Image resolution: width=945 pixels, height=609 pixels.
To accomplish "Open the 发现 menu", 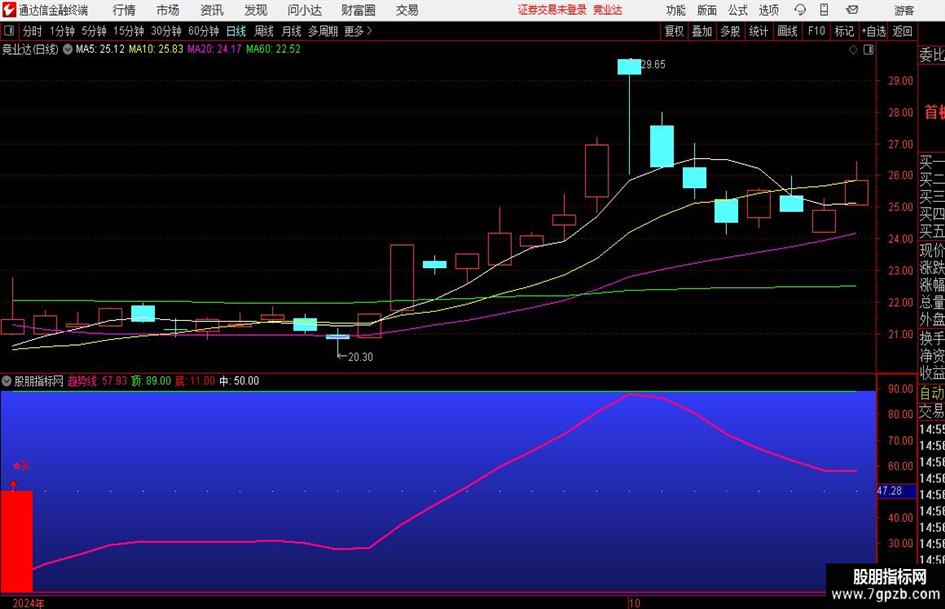I will tap(256, 10).
